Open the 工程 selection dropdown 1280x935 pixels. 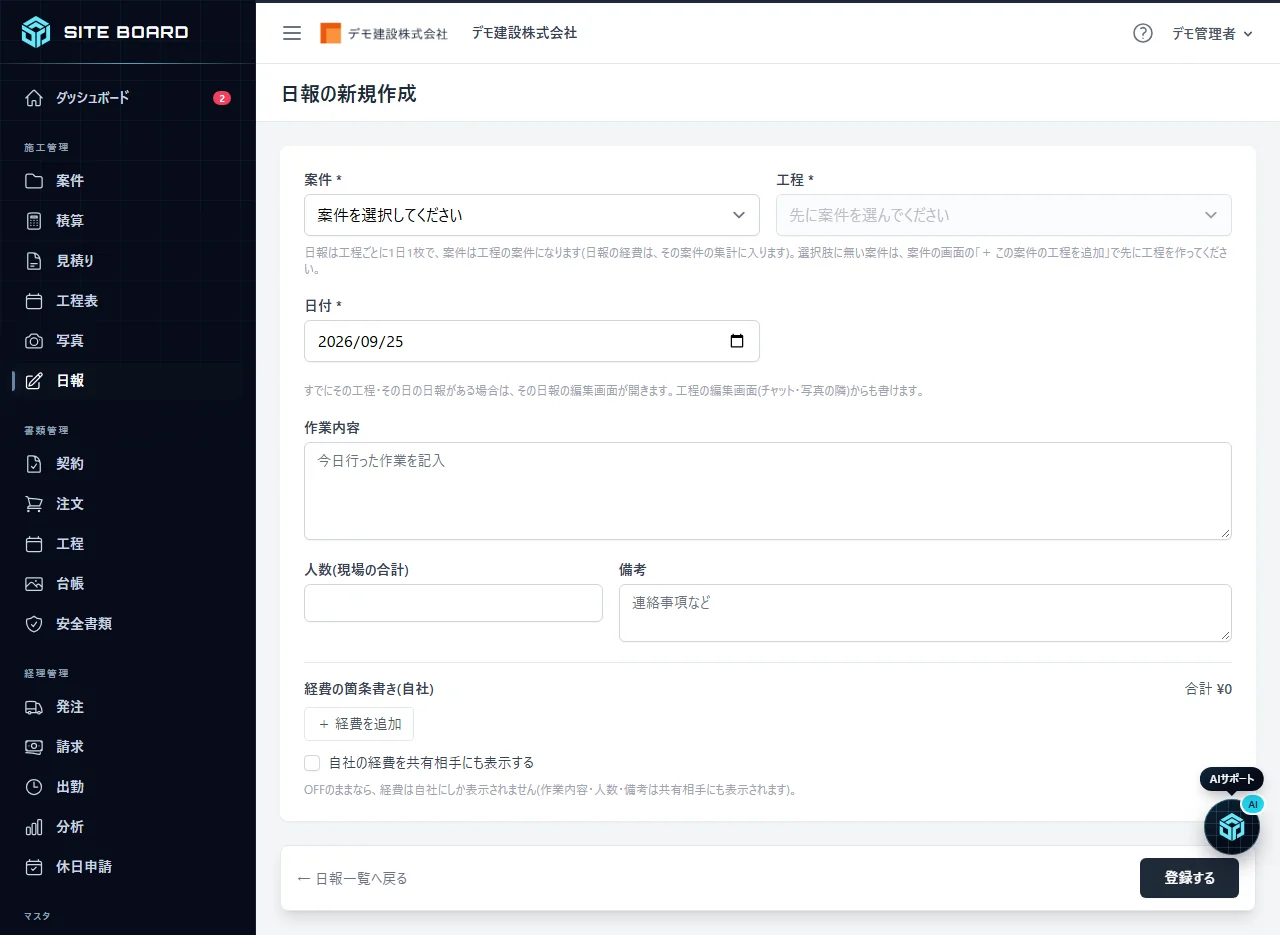(1004, 215)
